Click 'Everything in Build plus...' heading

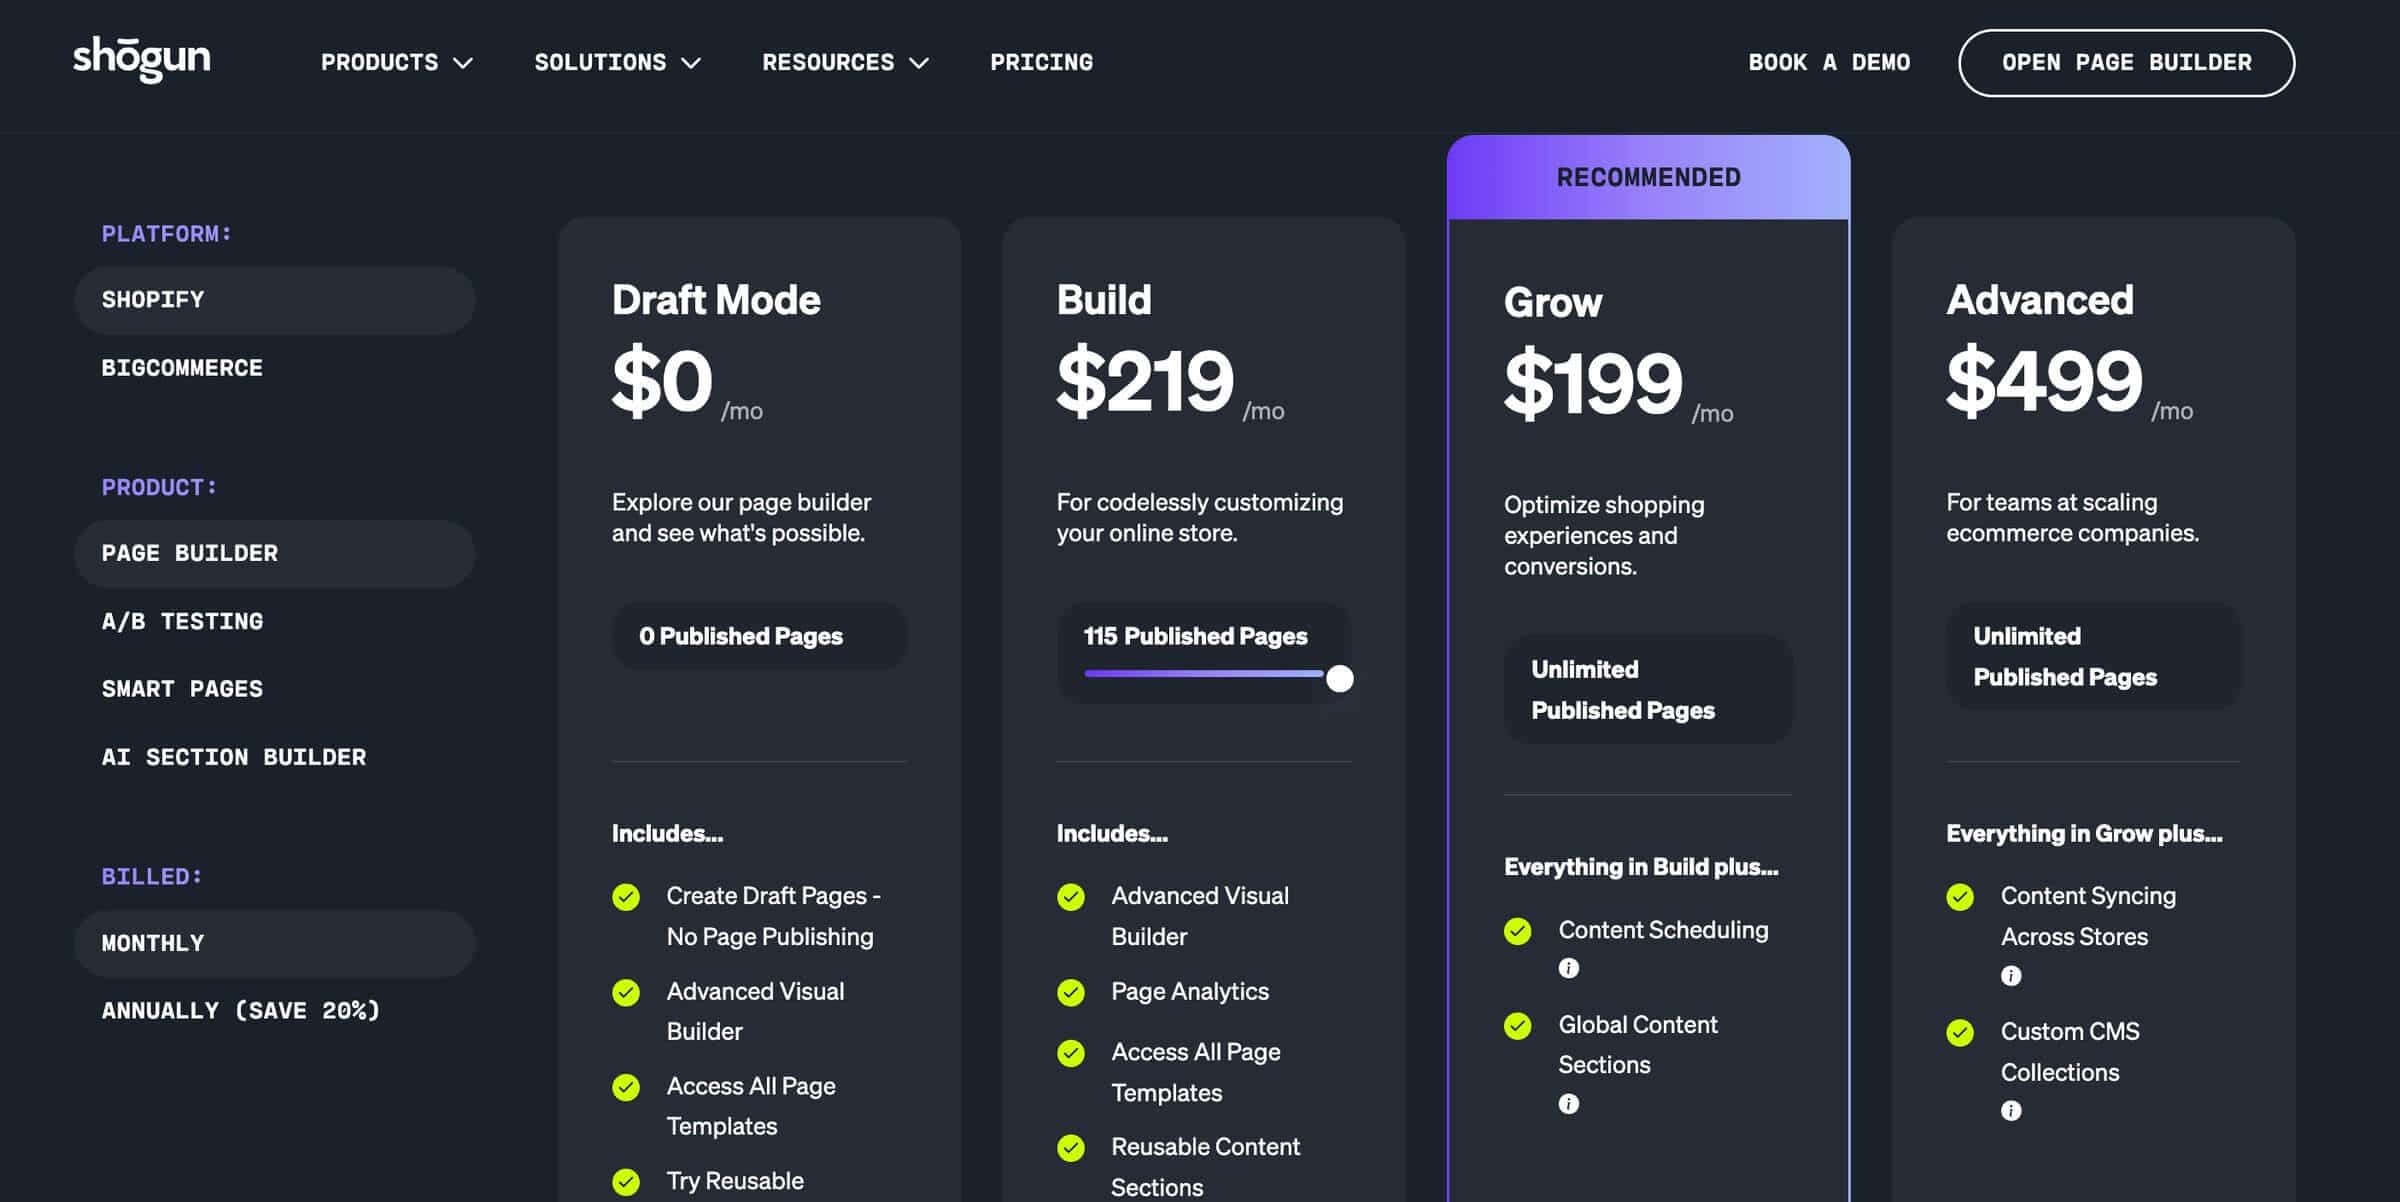tap(1641, 867)
